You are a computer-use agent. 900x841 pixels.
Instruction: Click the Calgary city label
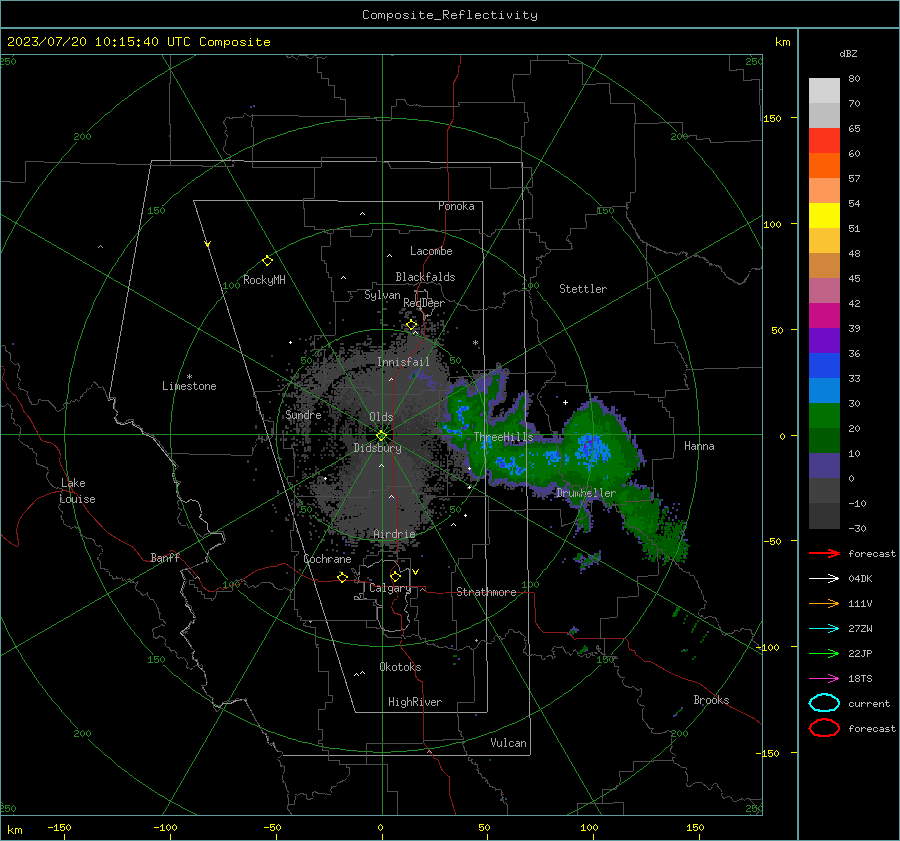pos(390,588)
